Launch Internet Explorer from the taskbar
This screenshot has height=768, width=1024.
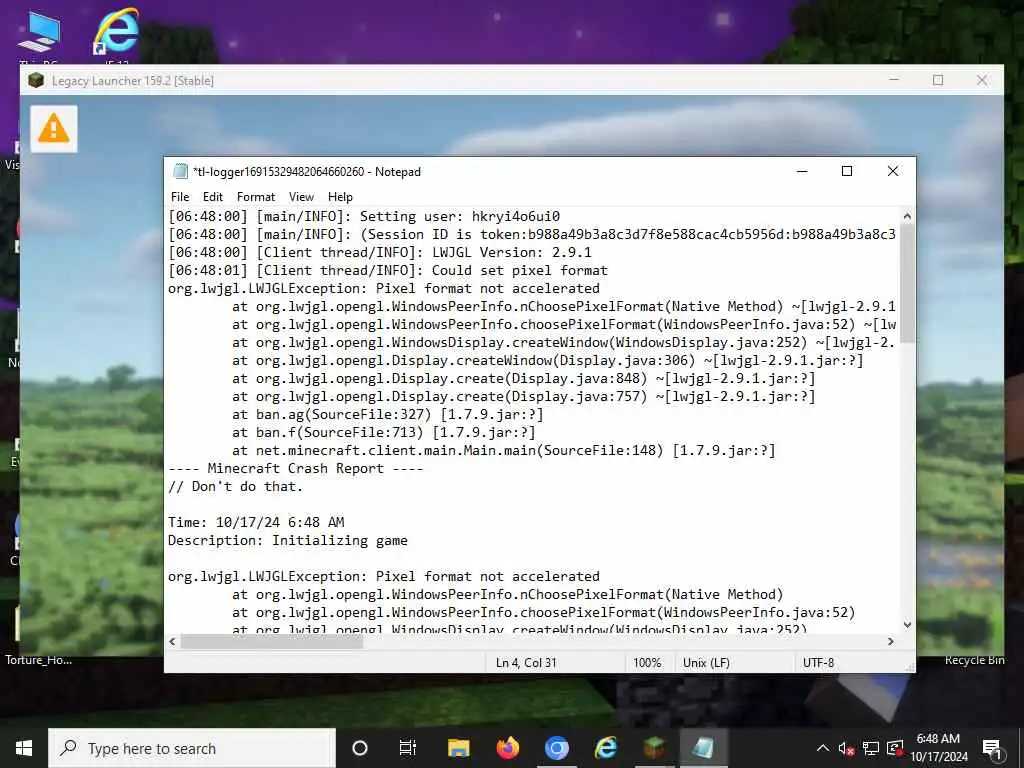coord(605,748)
